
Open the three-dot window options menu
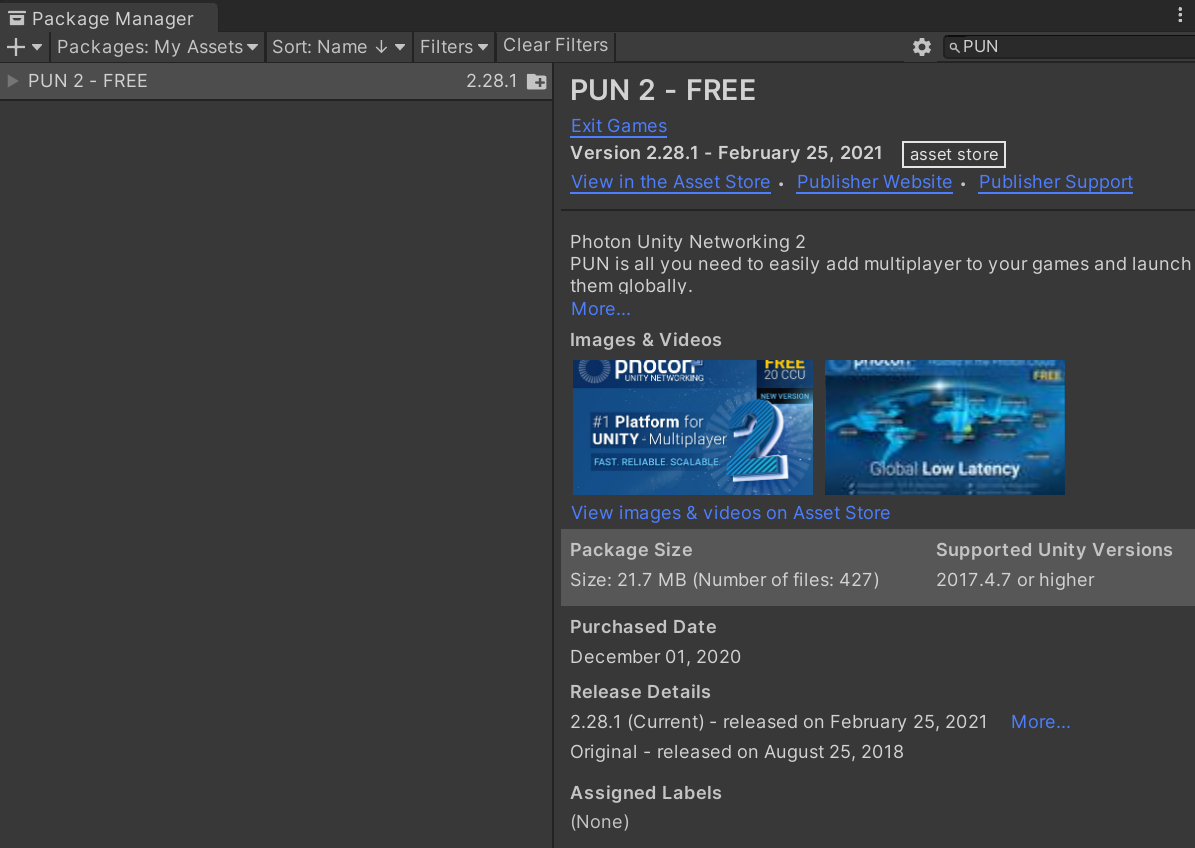coord(1180,14)
